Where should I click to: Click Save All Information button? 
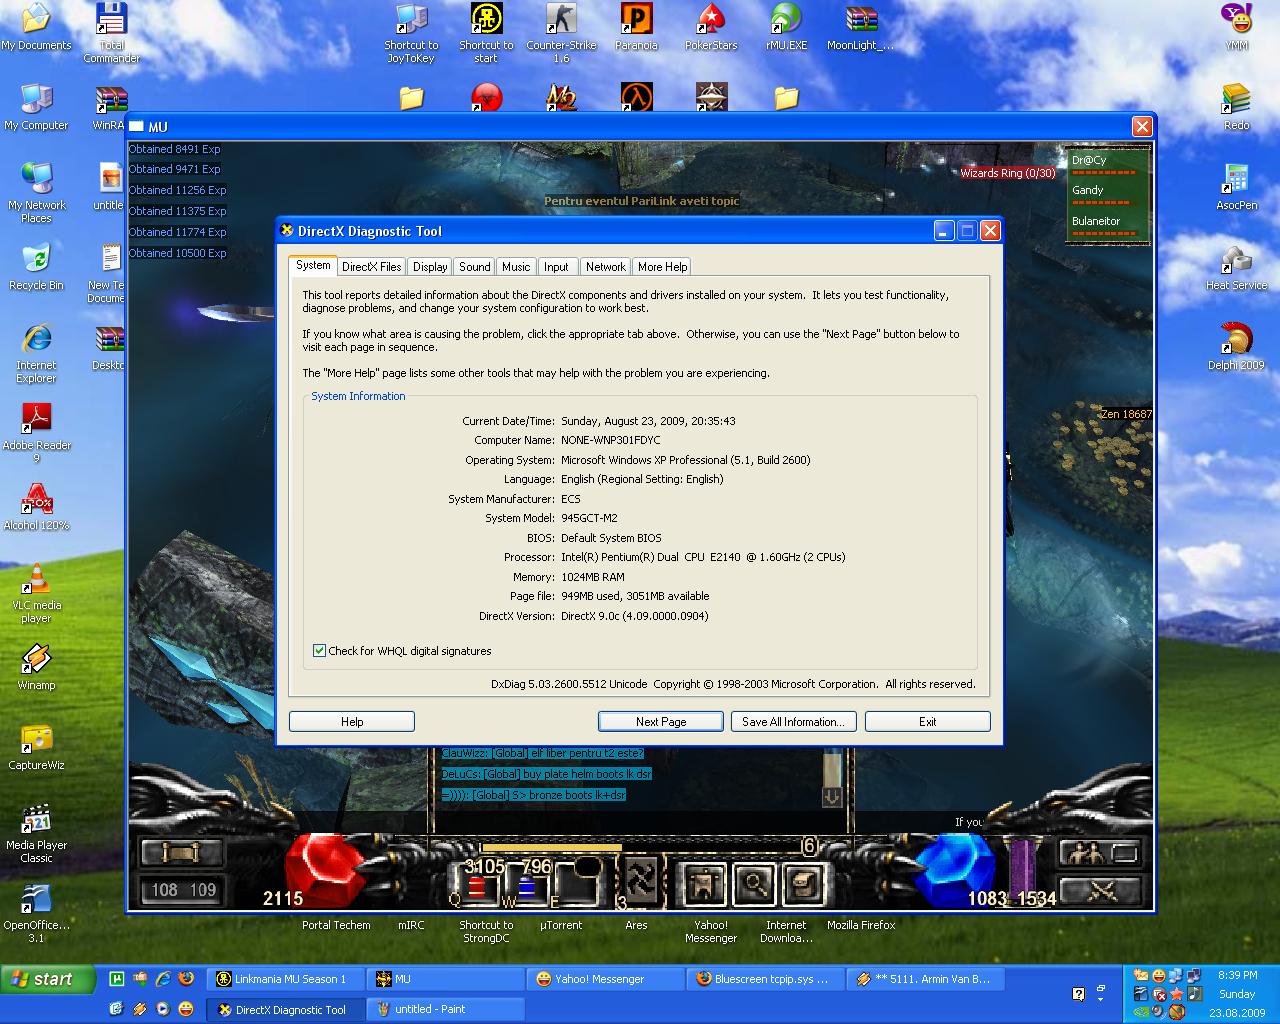[793, 722]
